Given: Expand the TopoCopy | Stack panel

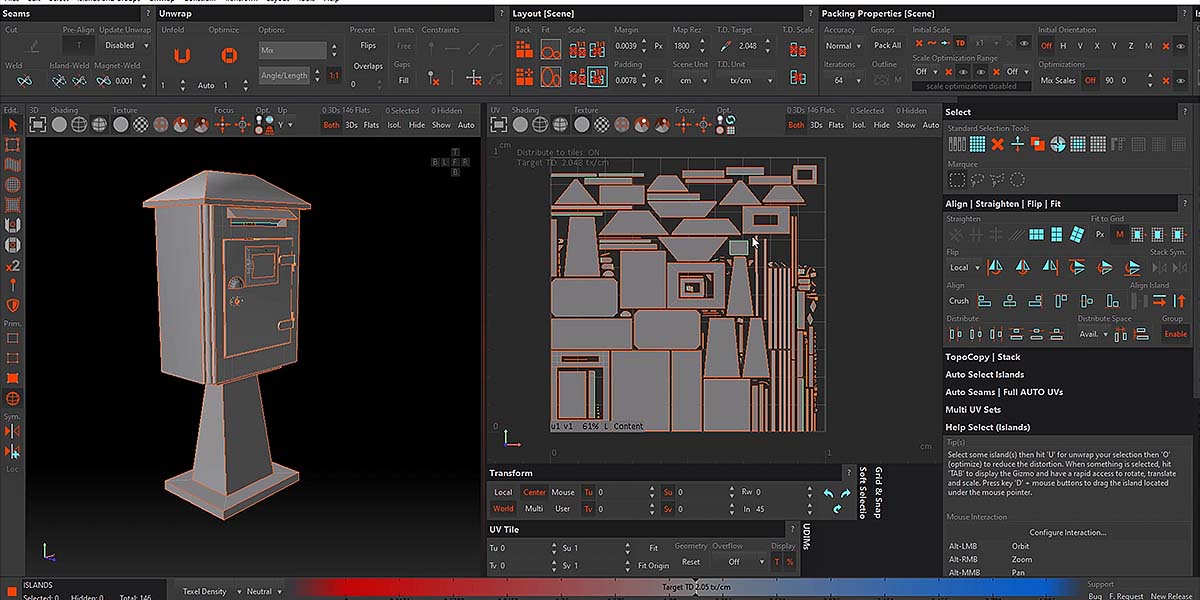Looking at the screenshot, I should 983,357.
